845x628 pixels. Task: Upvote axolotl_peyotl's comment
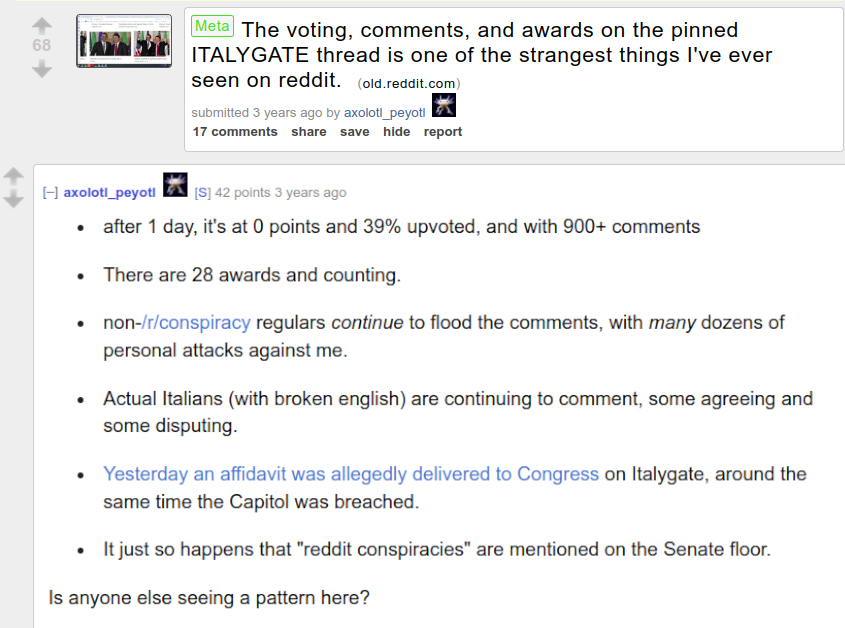pos(14,177)
